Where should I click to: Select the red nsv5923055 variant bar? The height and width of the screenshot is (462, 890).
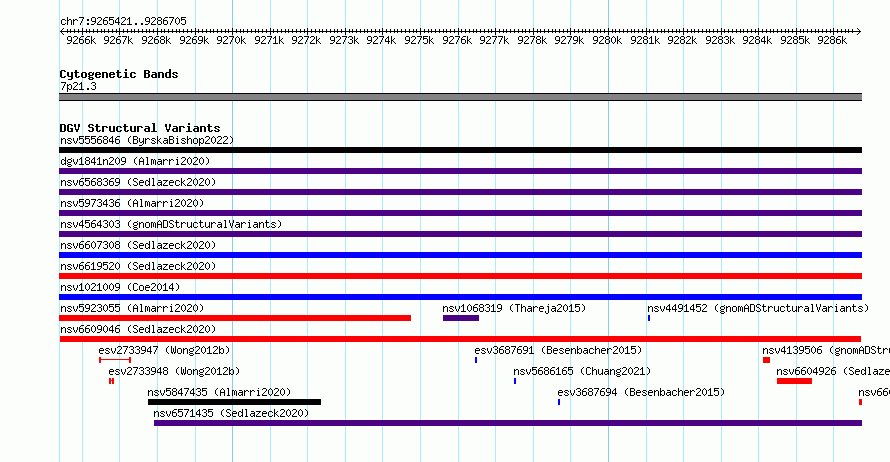pos(235,318)
